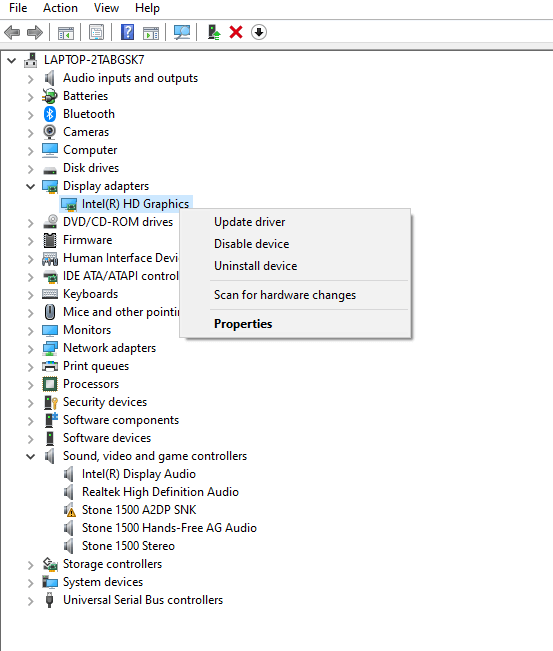553x651 pixels.
Task: Click the Human Interface Devices label
Action: click(x=120, y=258)
